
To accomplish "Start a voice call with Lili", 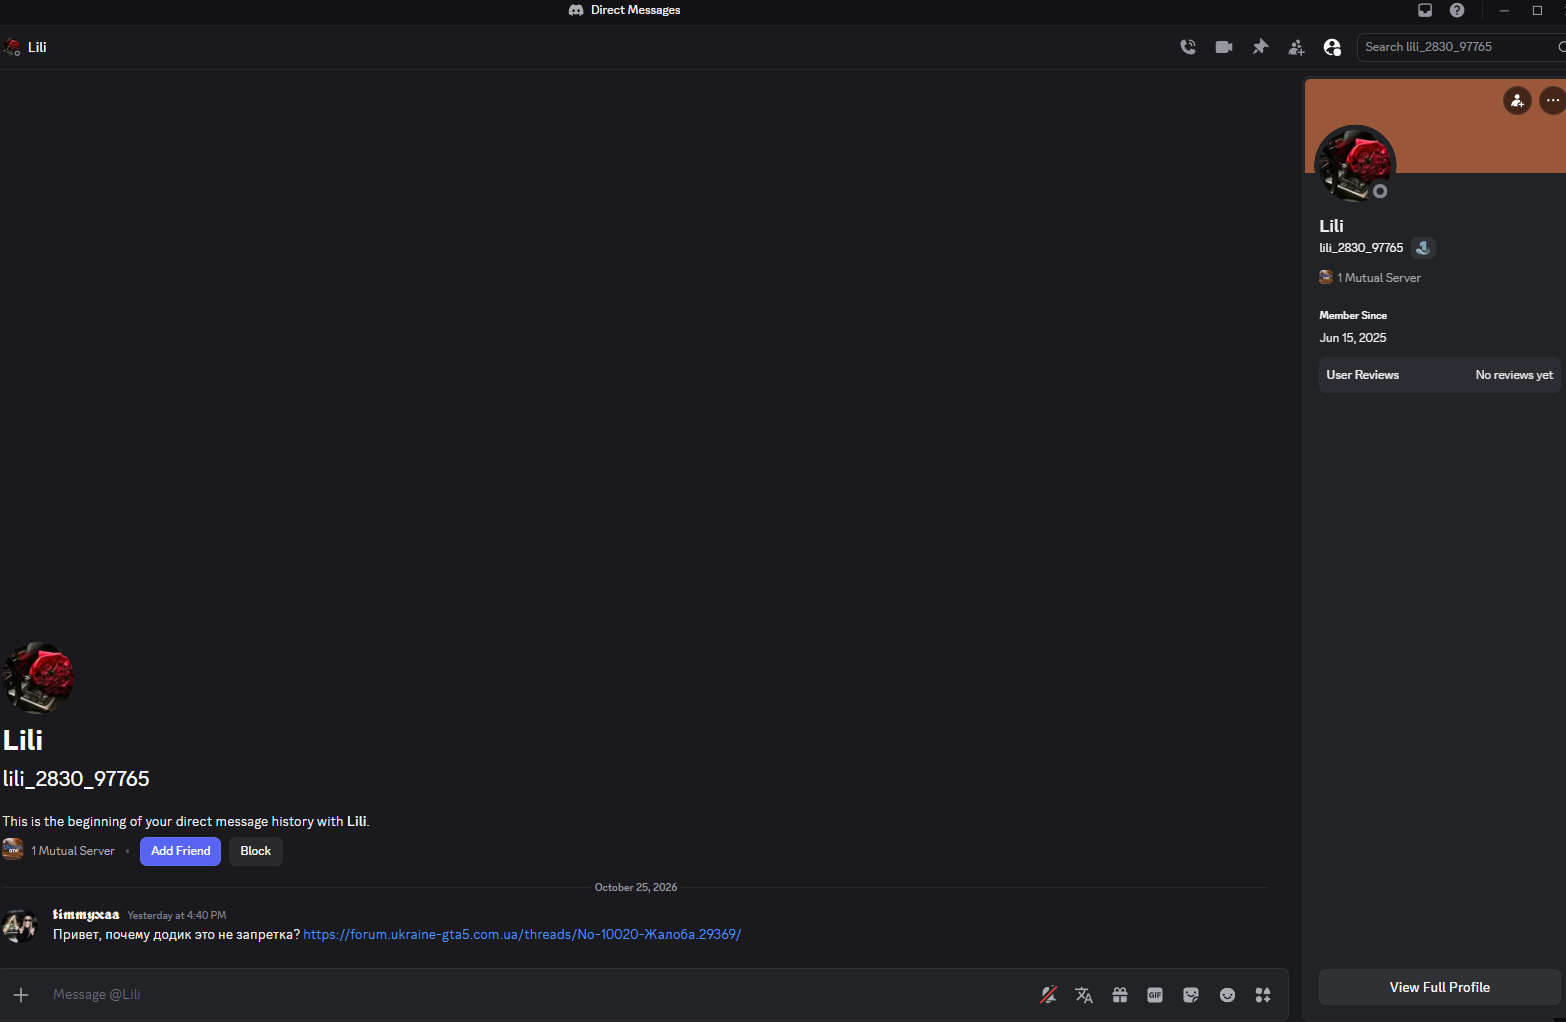I will tap(1188, 47).
